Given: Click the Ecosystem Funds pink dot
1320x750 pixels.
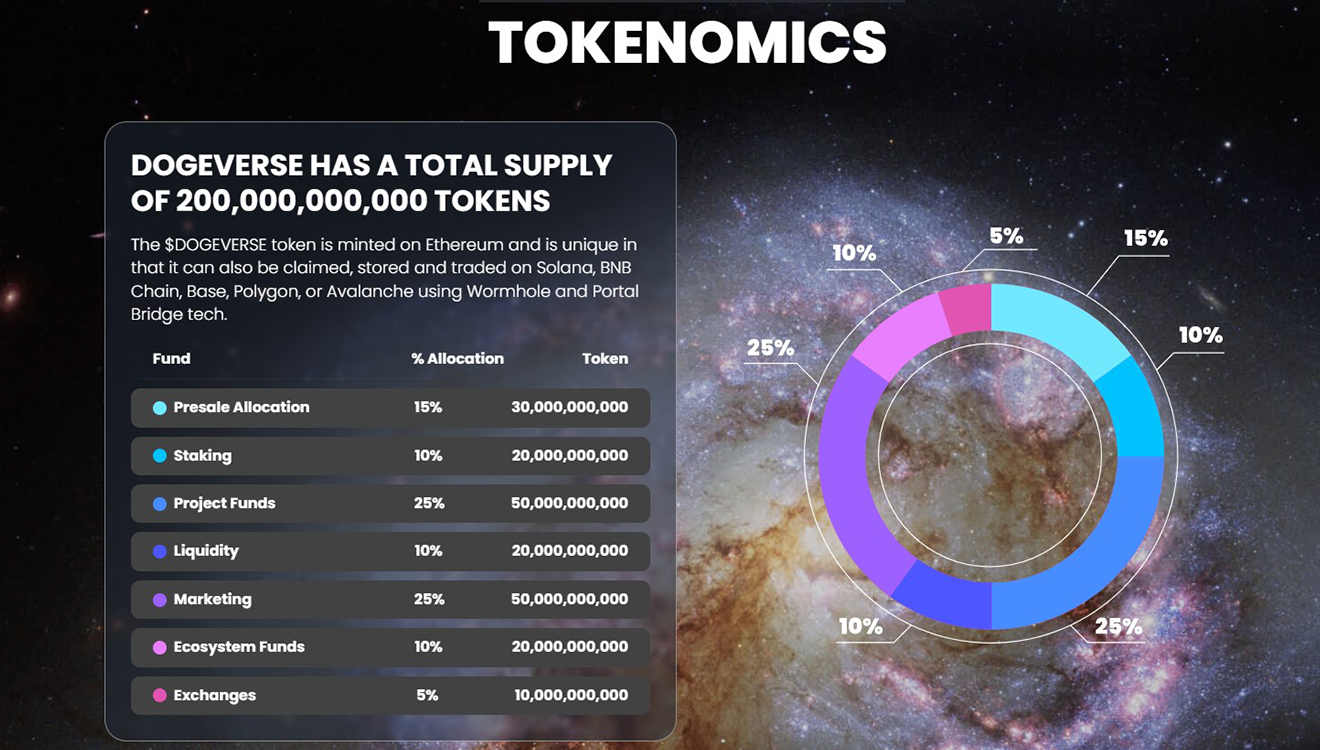Looking at the screenshot, I should (160, 648).
